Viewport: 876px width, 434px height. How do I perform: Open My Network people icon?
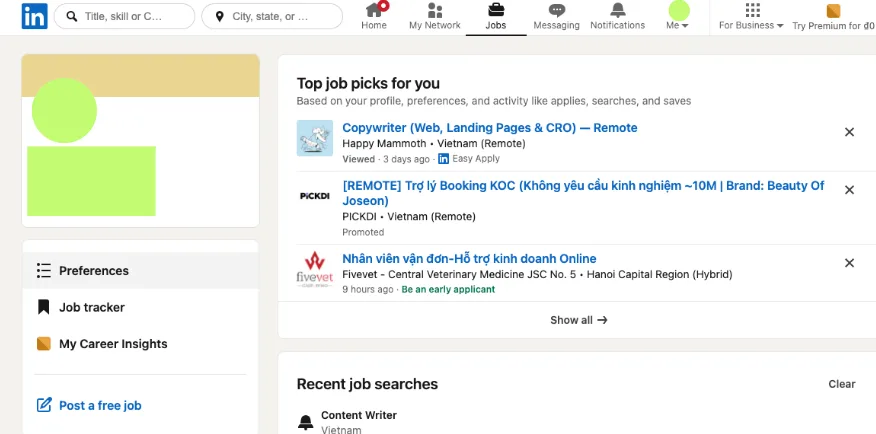tap(435, 10)
